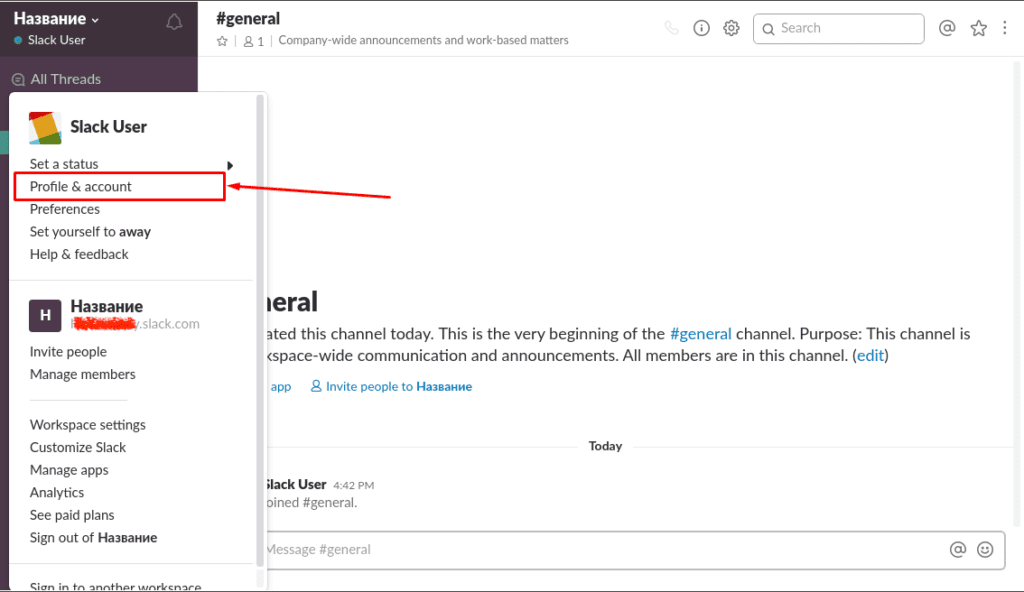Click the notifications bell icon

click(x=174, y=22)
